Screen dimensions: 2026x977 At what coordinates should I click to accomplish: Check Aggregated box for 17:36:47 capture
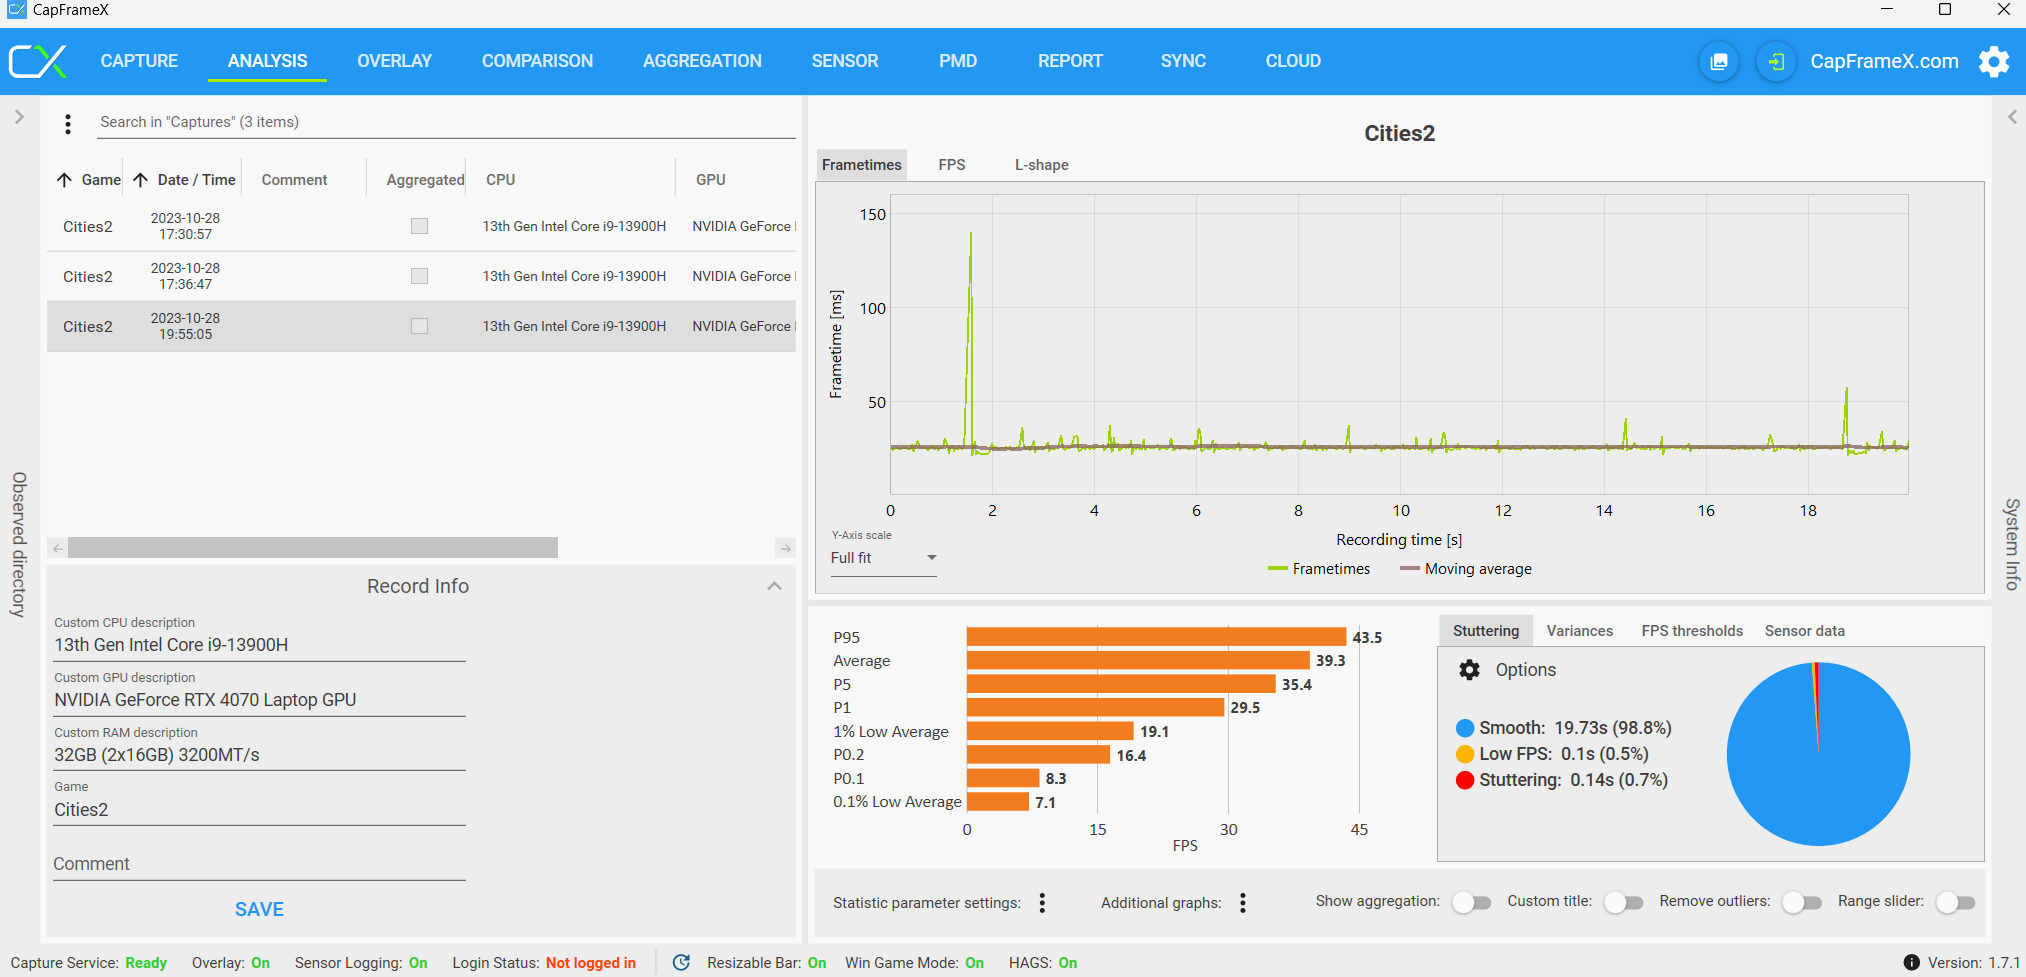coord(420,276)
